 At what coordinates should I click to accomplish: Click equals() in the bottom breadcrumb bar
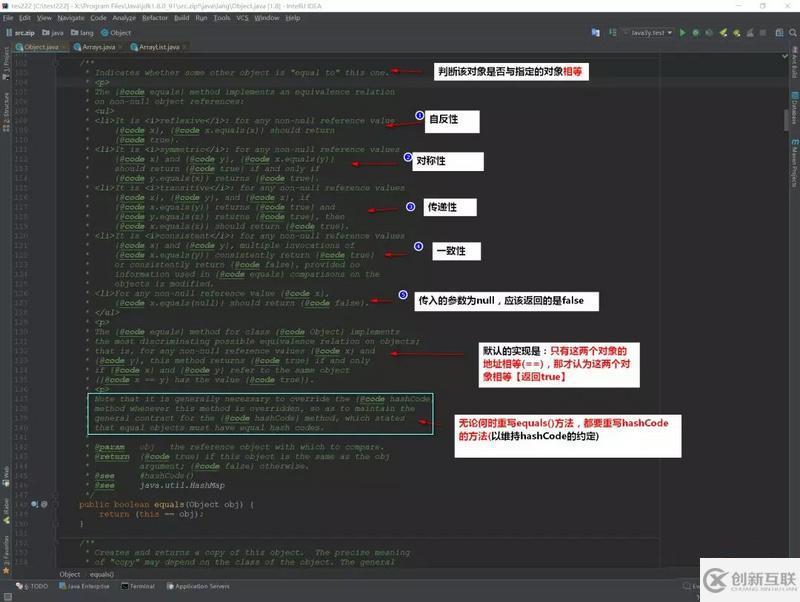point(102,574)
